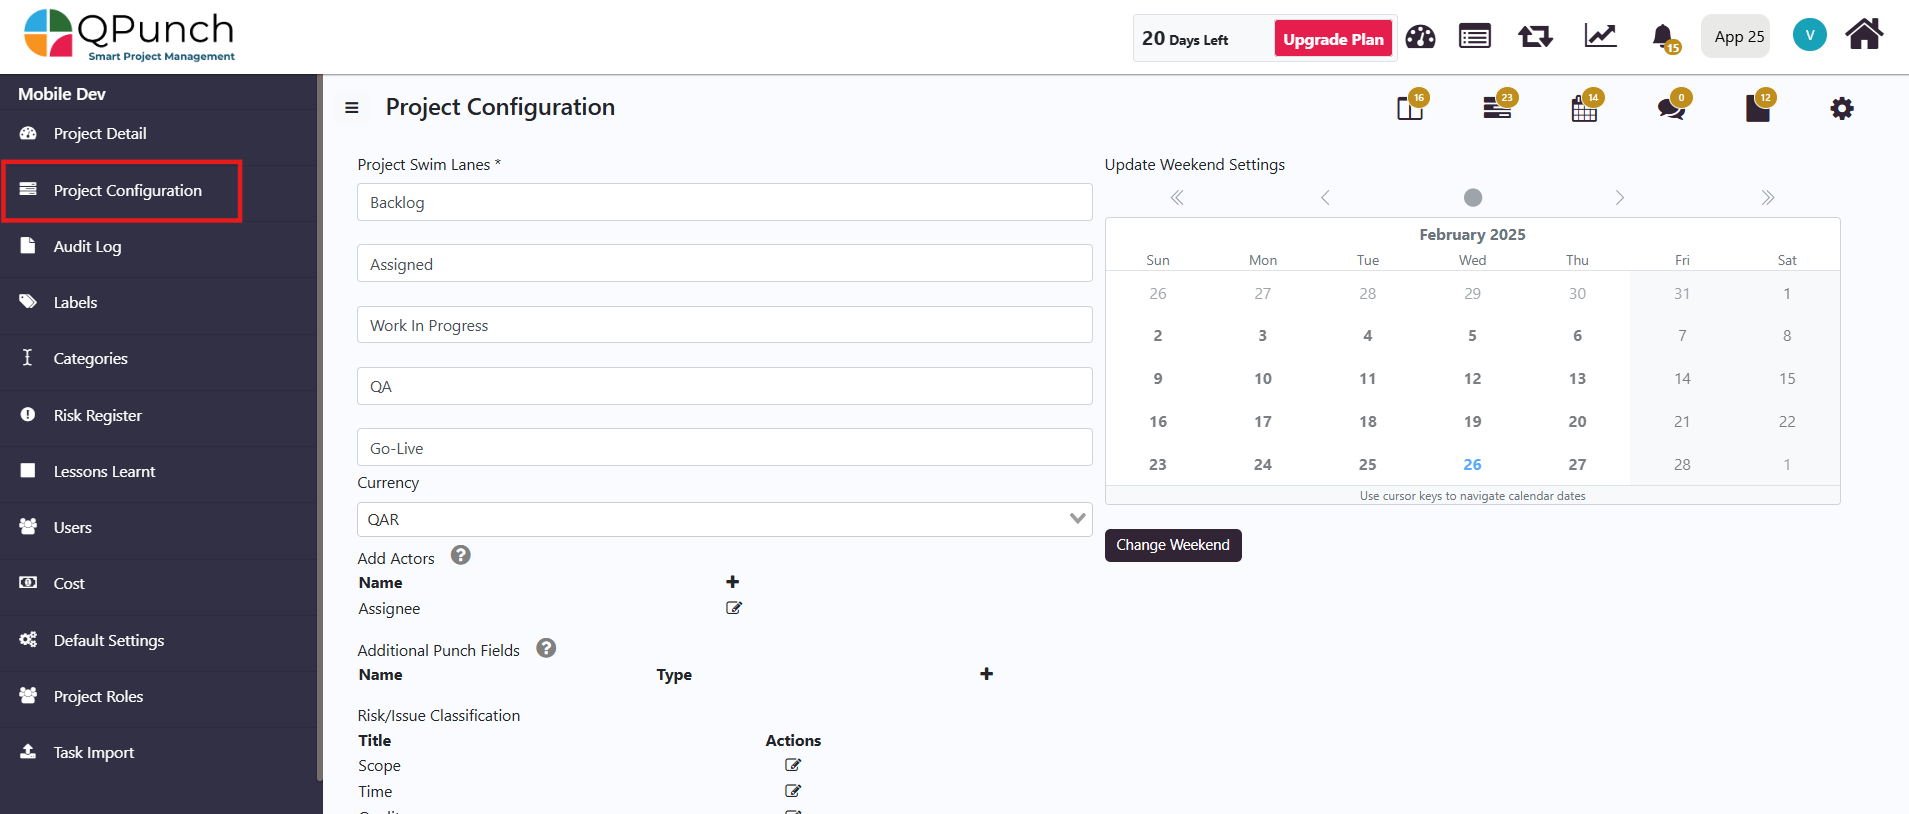Click the Change Weekend button
This screenshot has height=814, width=1909.
[x=1172, y=545]
